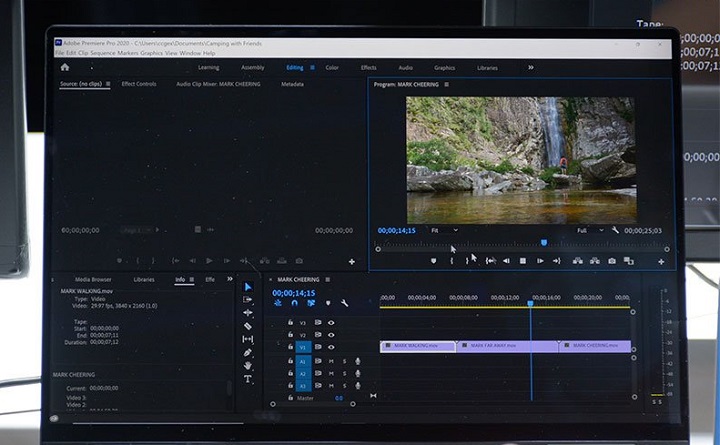Switch to the Color workspace tab
The image size is (720, 445).
coord(332,68)
